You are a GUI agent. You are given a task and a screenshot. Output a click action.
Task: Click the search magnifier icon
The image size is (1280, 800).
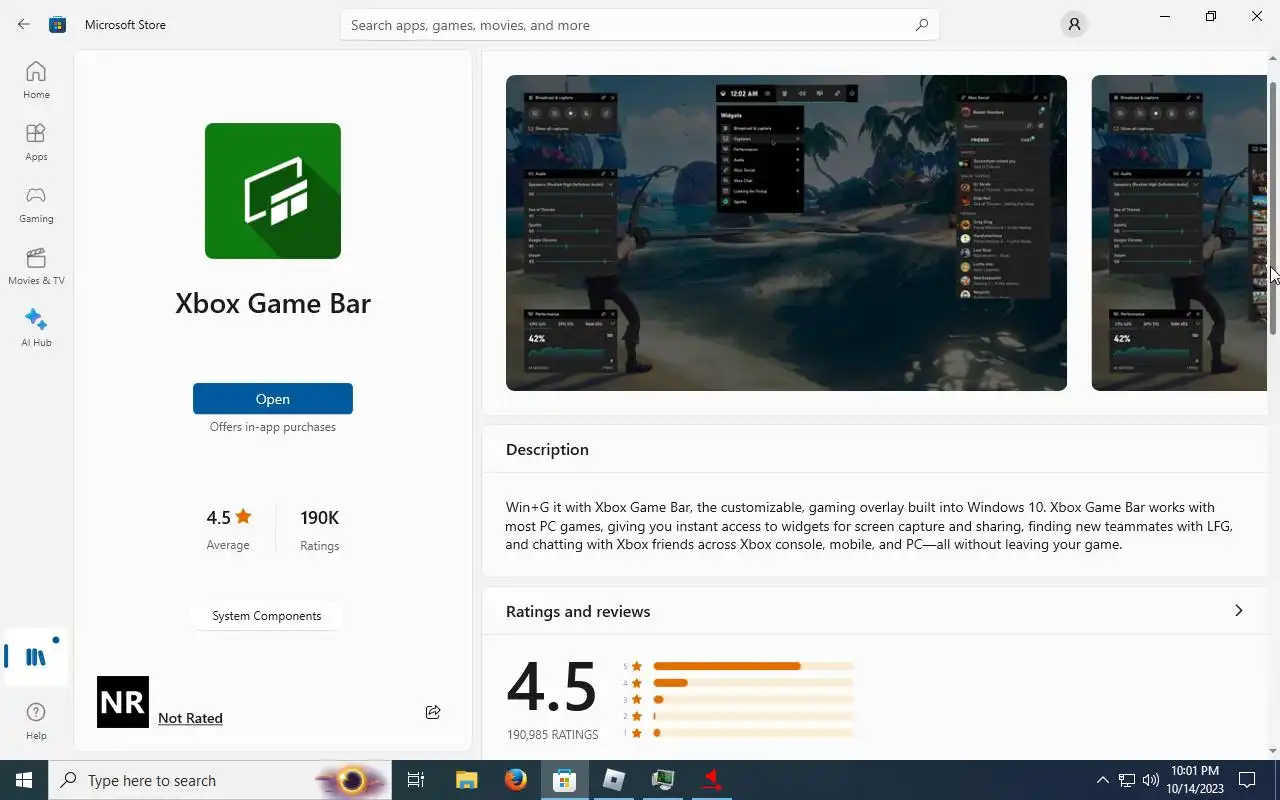[922, 25]
